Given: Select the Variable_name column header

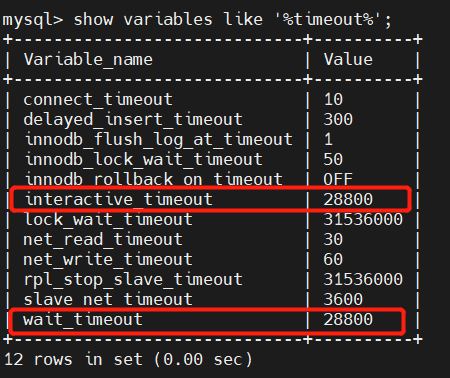Looking at the screenshot, I should tap(88, 60).
